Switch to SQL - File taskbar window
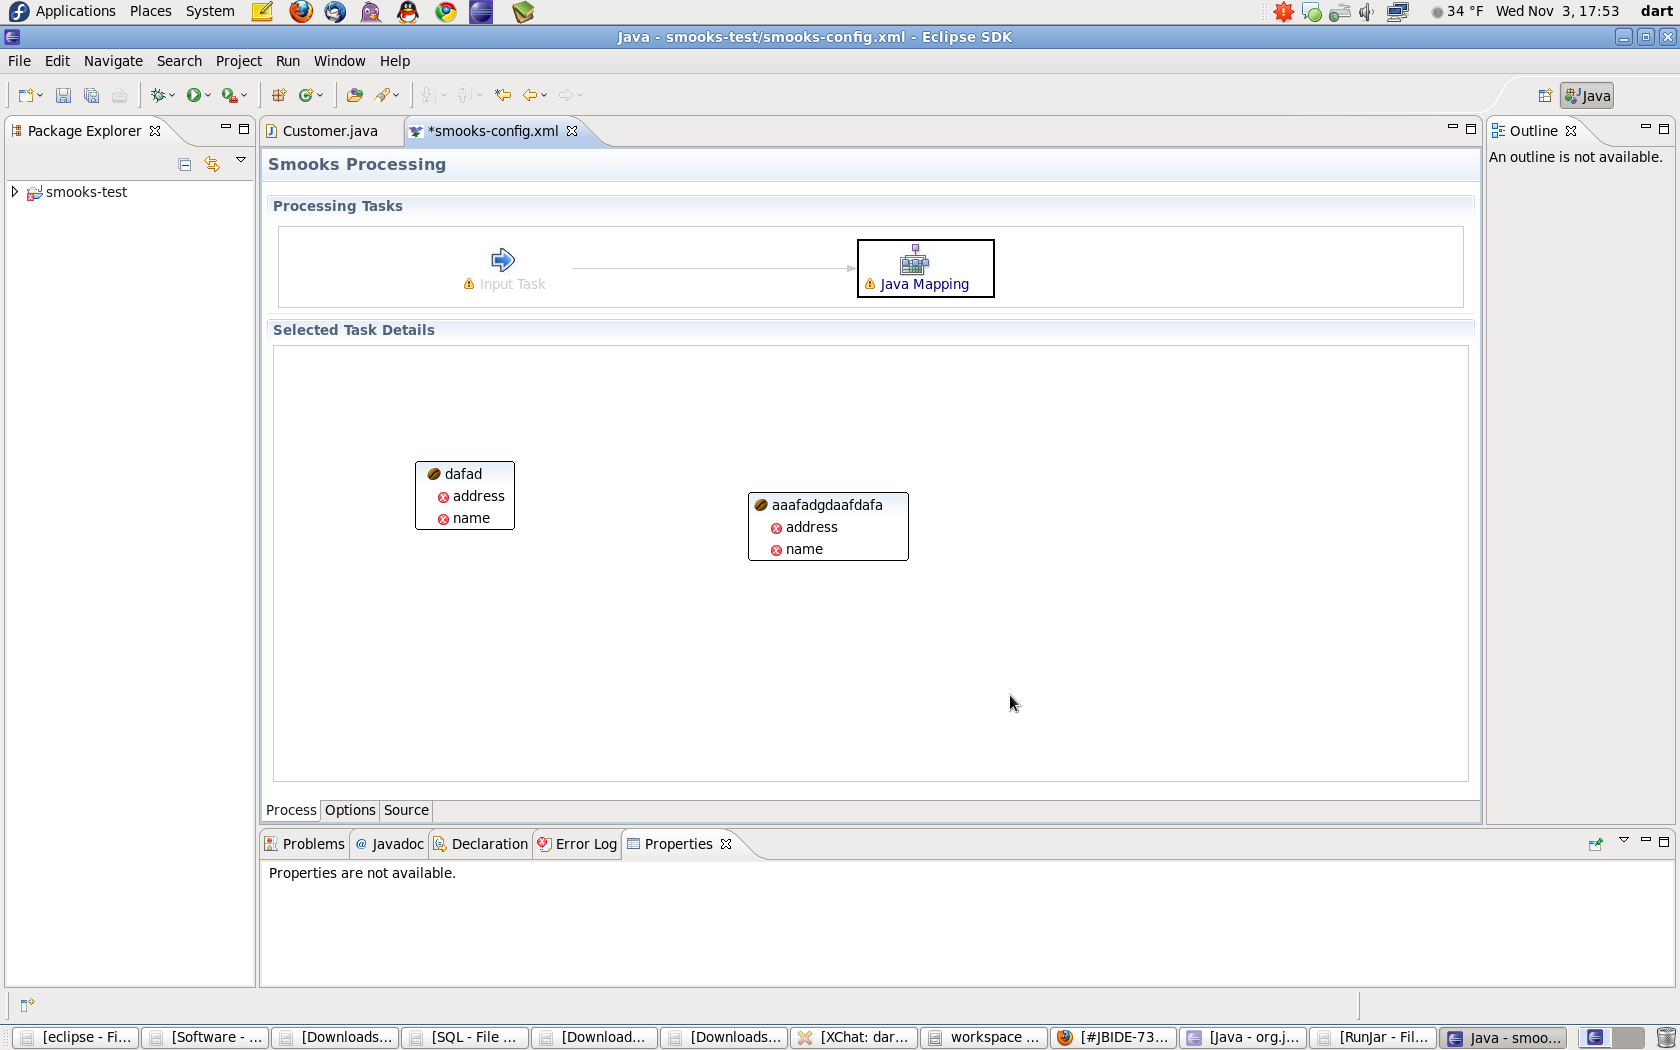1680x1050 pixels. 464,1038
